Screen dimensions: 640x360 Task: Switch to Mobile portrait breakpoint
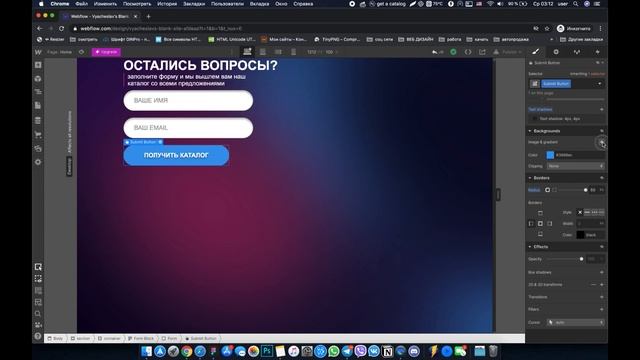tap(293, 52)
